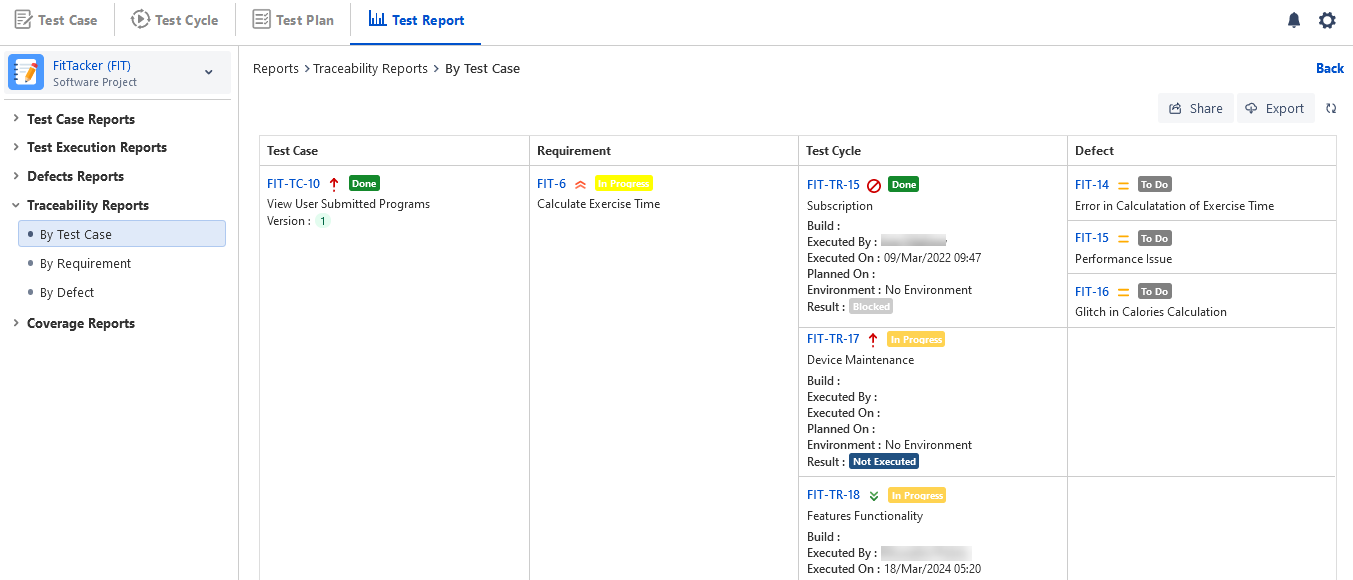Click 'Calculate Exercise Time' text
The height and width of the screenshot is (580, 1353).
[x=598, y=204]
